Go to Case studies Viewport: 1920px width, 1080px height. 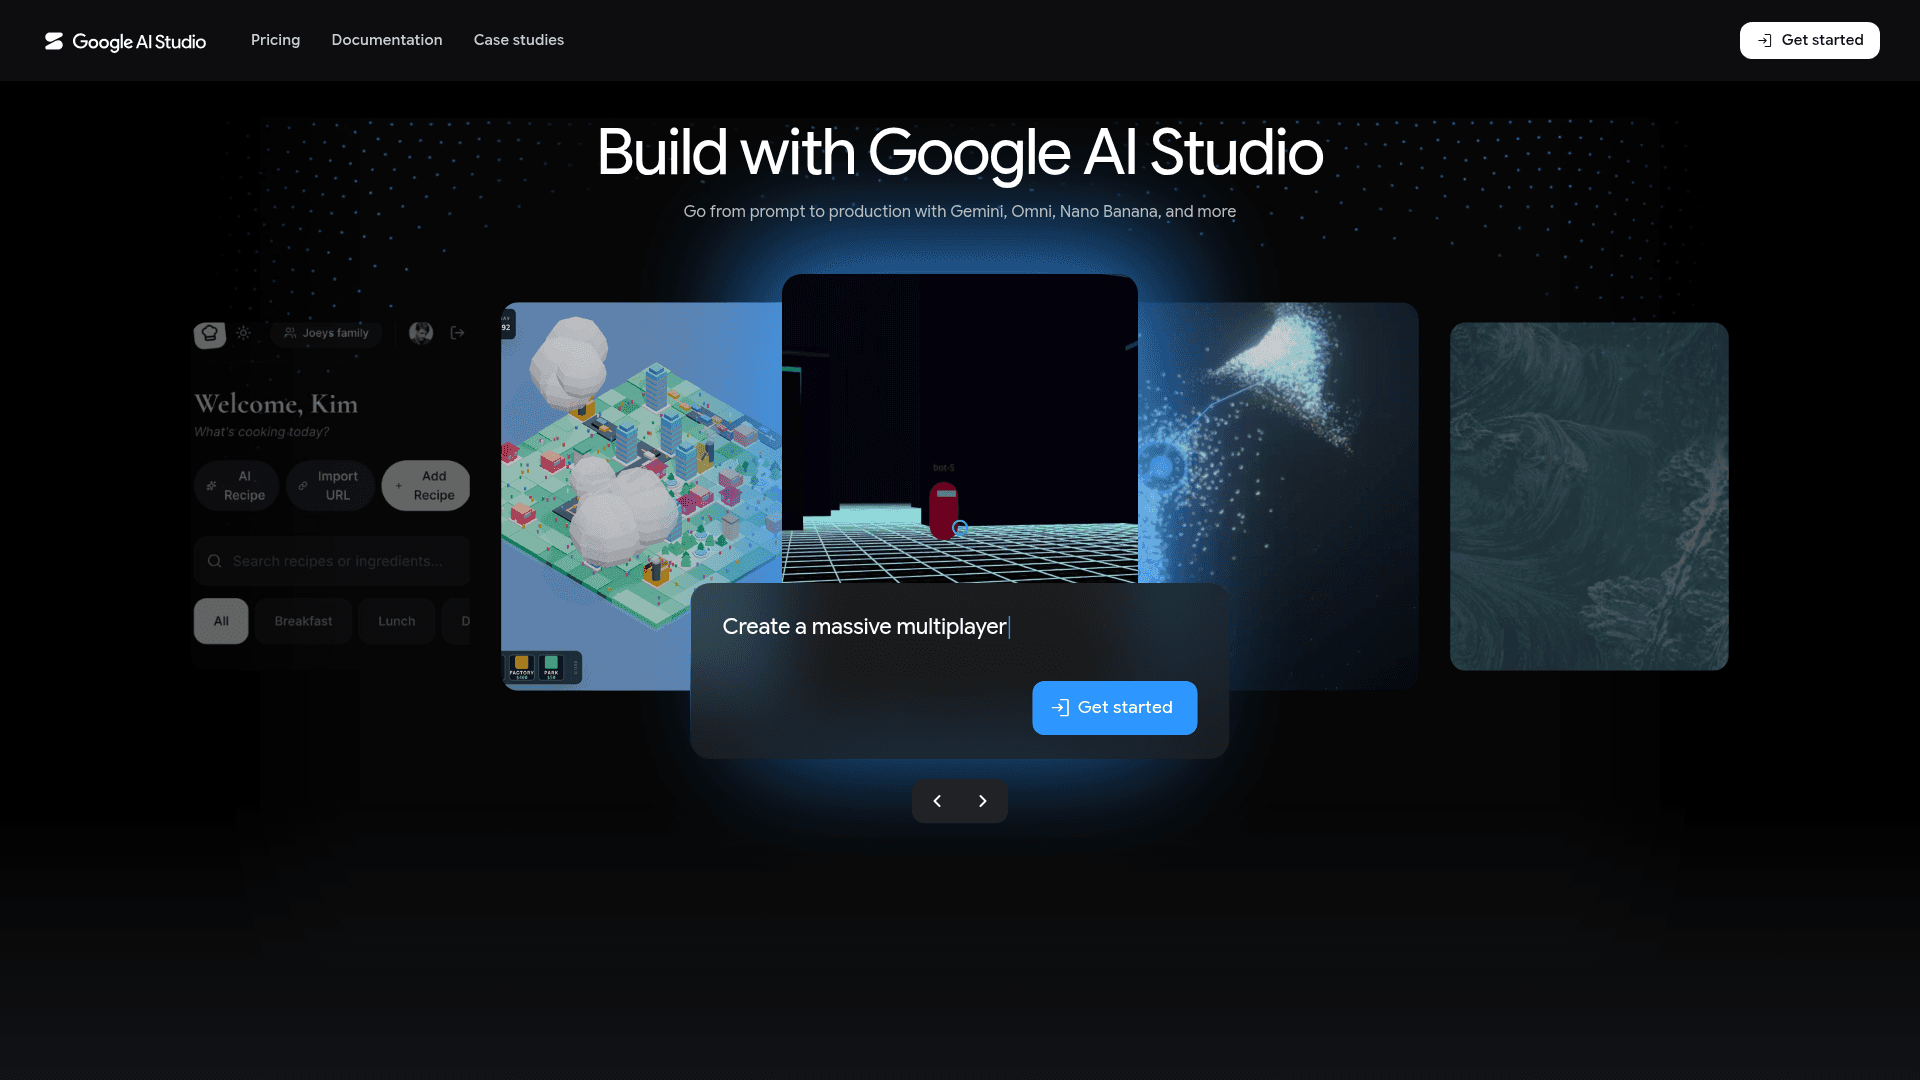tap(519, 40)
